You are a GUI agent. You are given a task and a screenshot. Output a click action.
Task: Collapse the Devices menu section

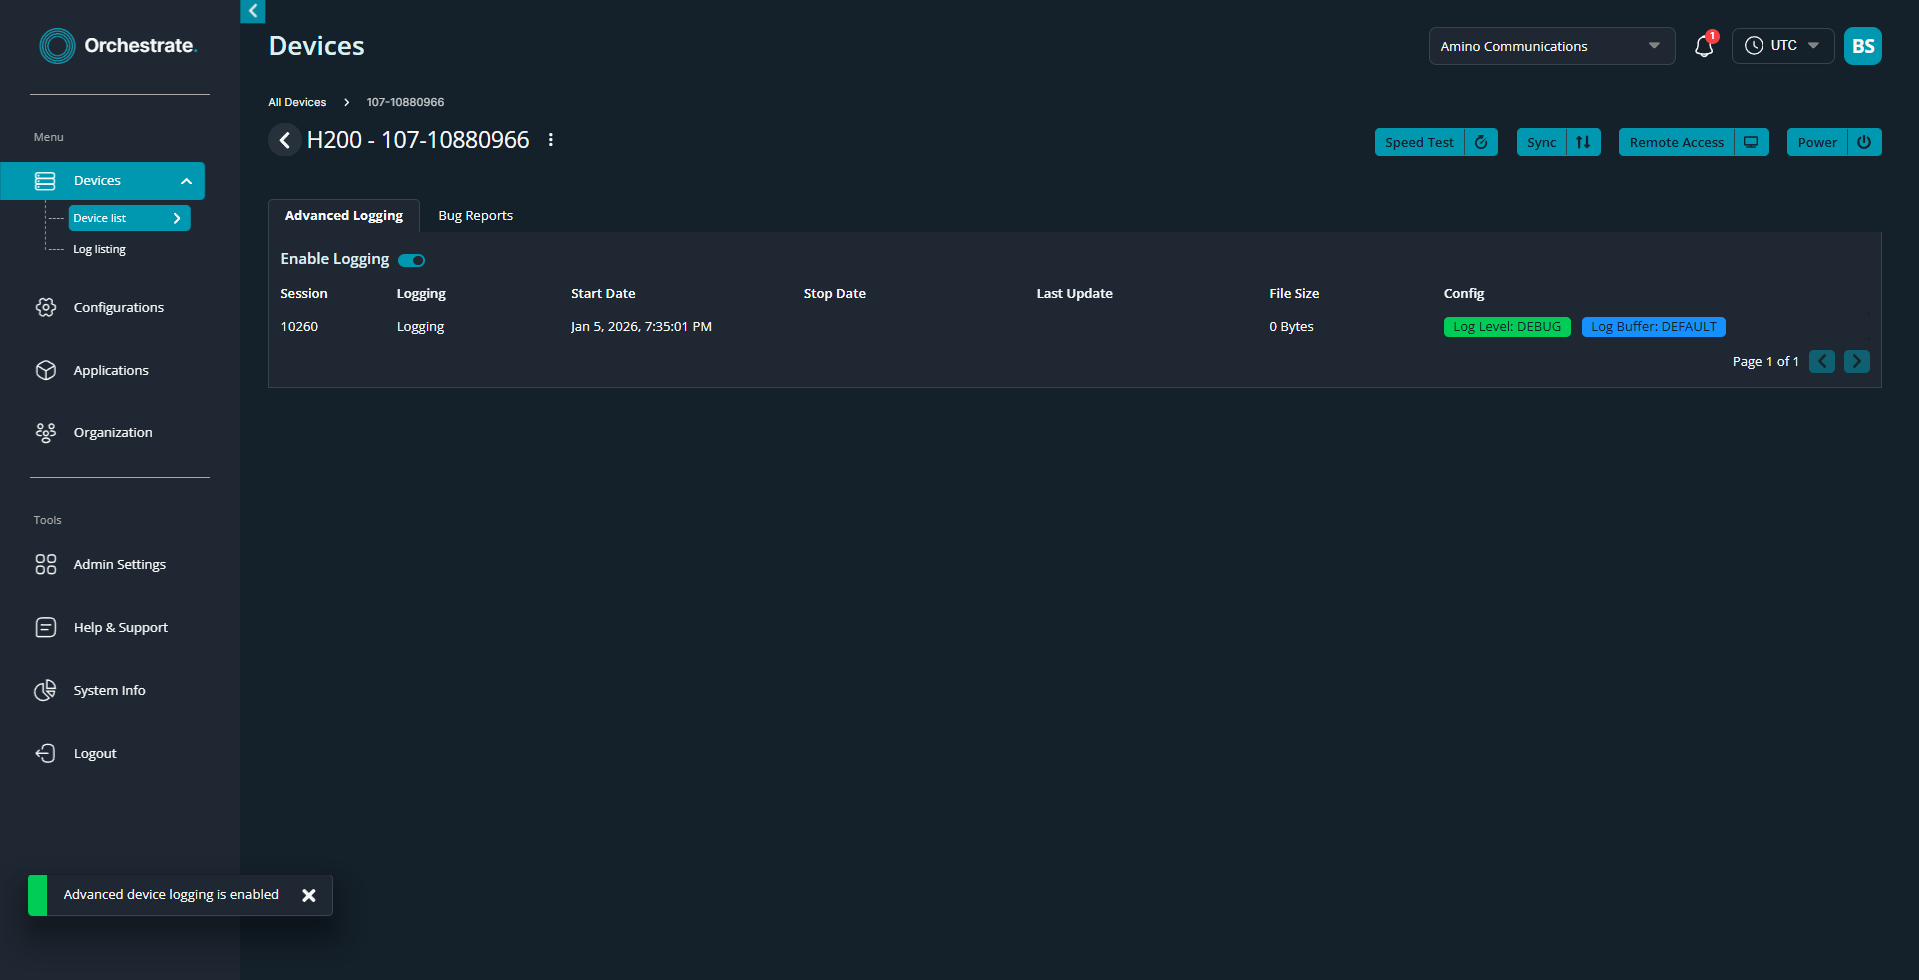pyautogui.click(x=186, y=181)
